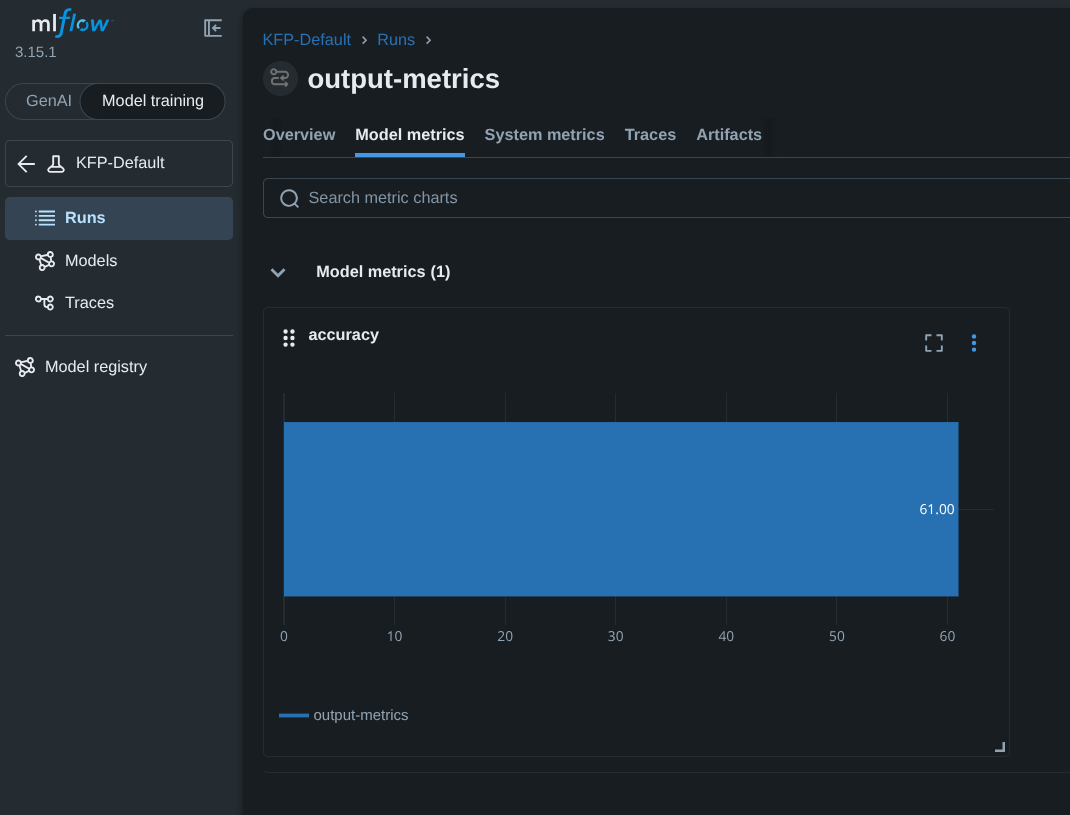Click the KFP-Default experiment button in sidebar
This screenshot has height=815, width=1070.
click(x=119, y=164)
